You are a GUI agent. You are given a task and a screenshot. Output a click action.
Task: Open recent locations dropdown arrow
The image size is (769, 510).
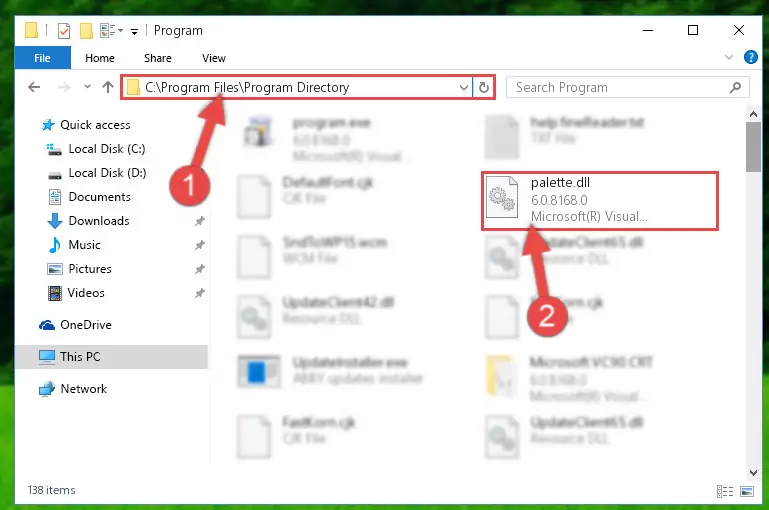pos(87,87)
